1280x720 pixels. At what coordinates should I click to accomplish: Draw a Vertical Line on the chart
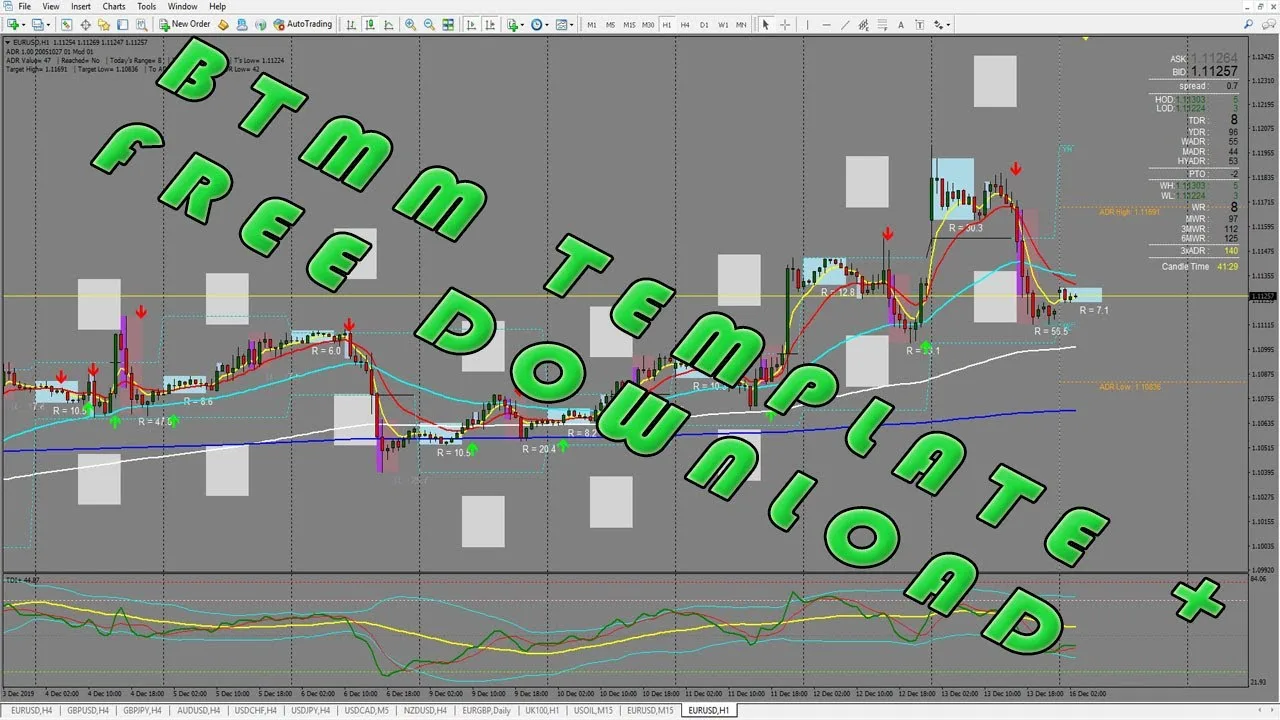click(x=807, y=25)
